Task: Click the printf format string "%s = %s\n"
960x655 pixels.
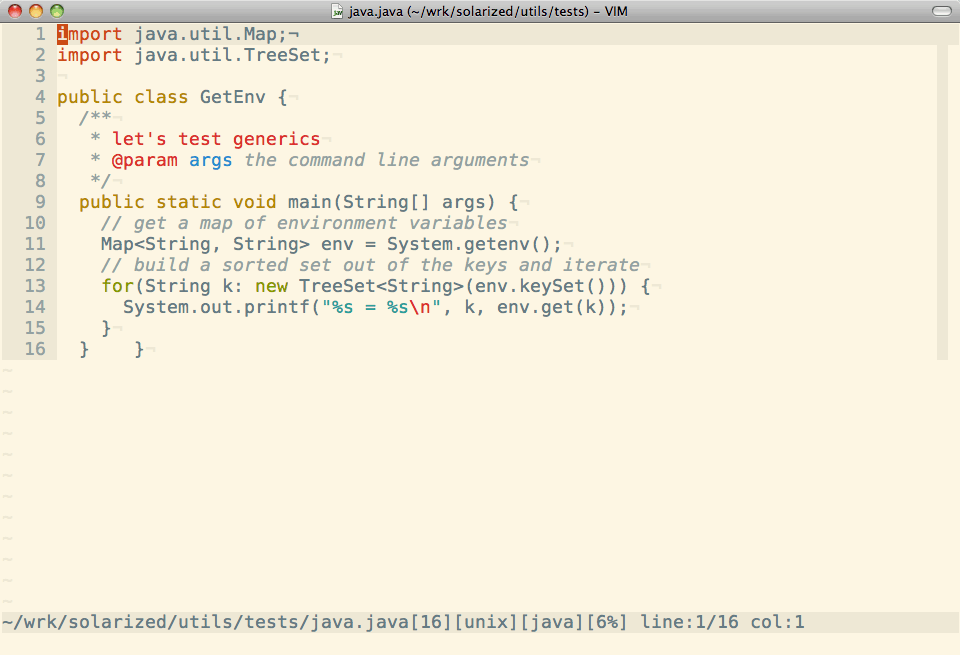Action: point(381,307)
